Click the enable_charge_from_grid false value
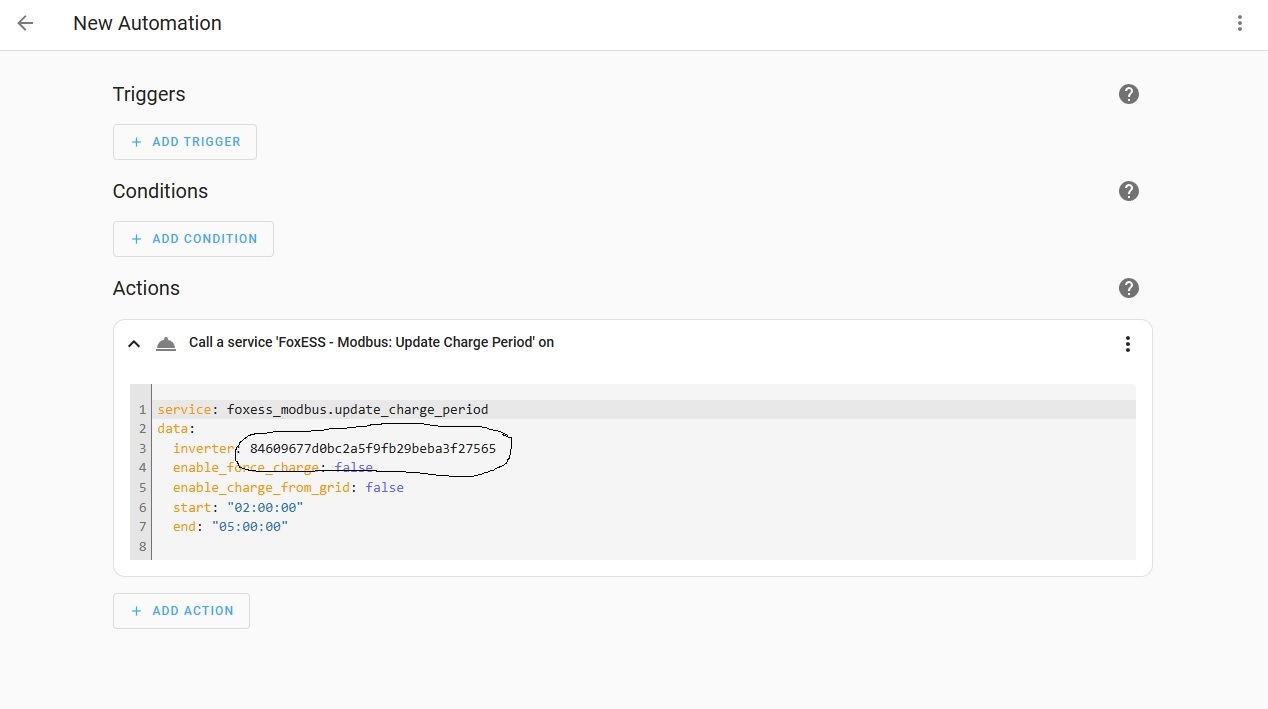1268x709 pixels. [384, 487]
